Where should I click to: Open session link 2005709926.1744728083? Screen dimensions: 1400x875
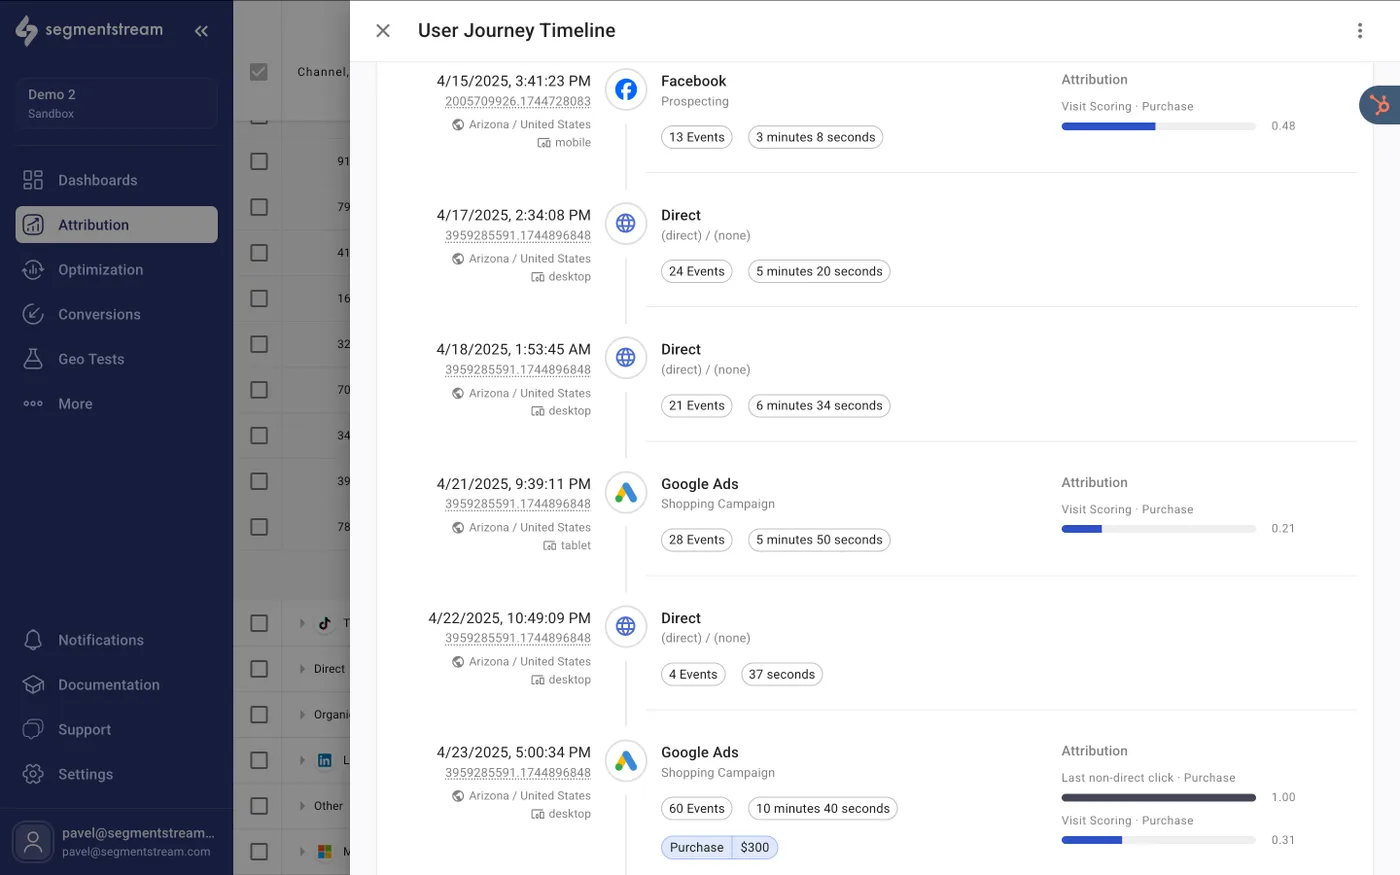point(517,102)
